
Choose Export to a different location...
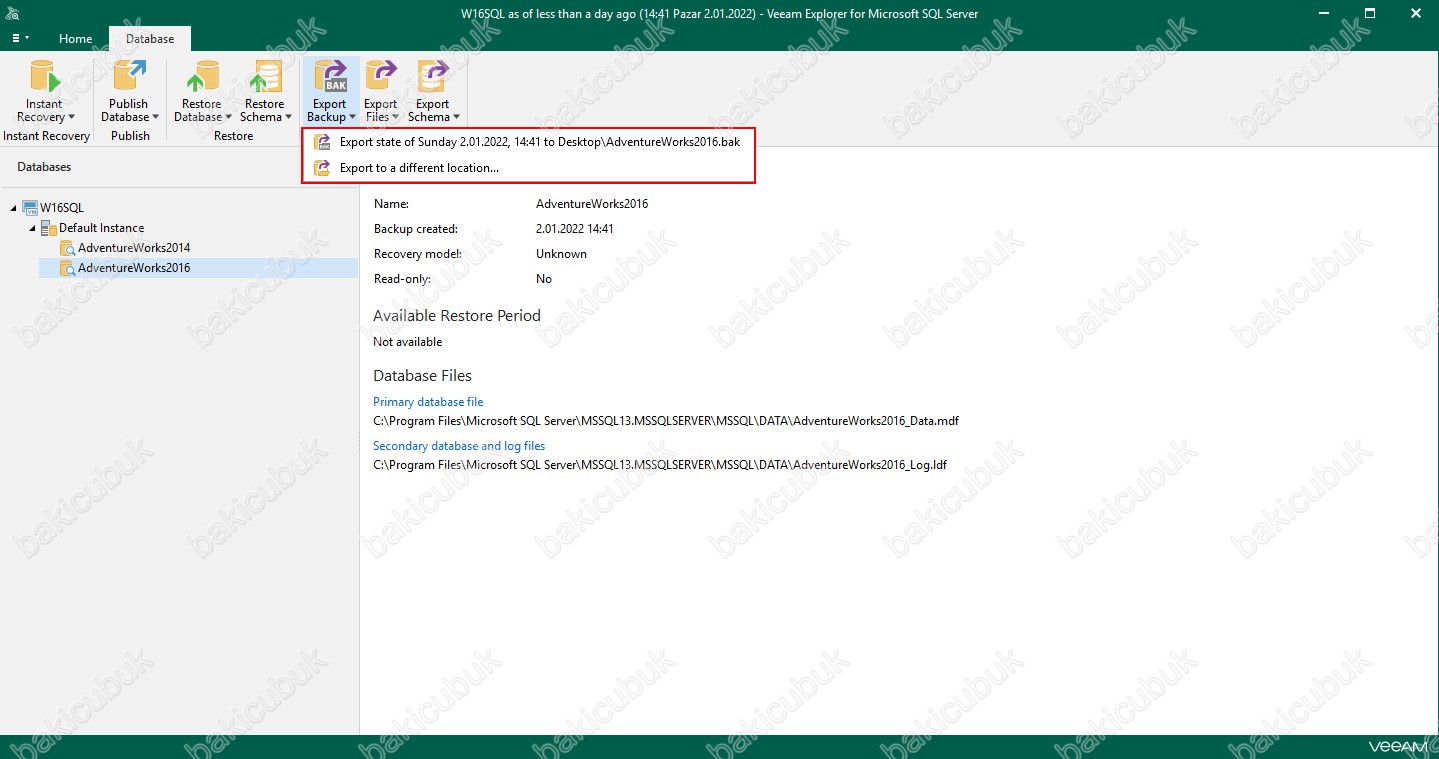point(528,168)
